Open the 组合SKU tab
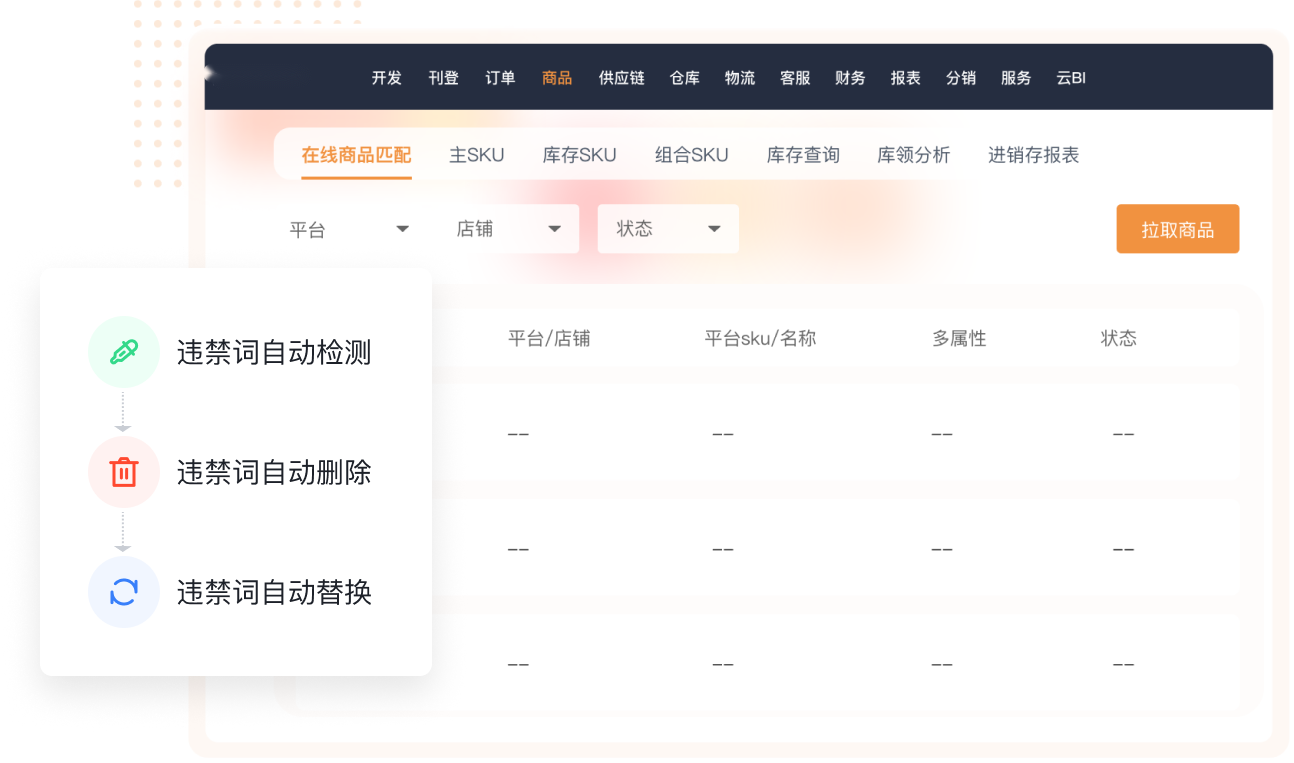1294x763 pixels. (x=691, y=155)
